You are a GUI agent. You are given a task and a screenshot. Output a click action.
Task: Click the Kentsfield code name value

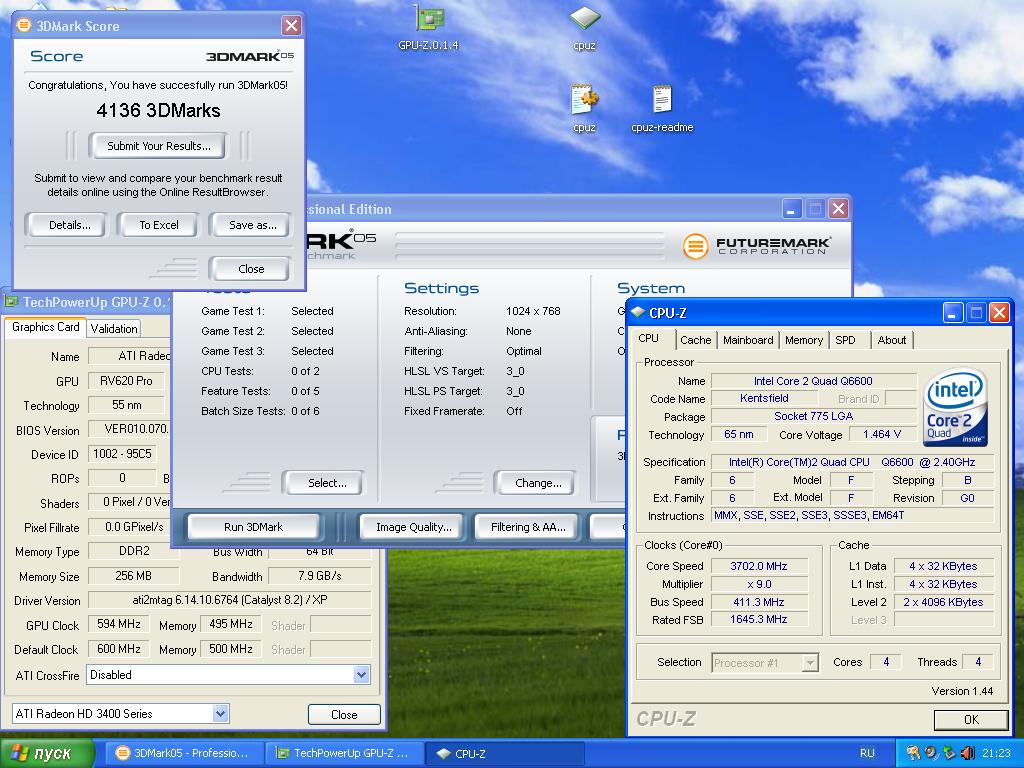pos(764,398)
